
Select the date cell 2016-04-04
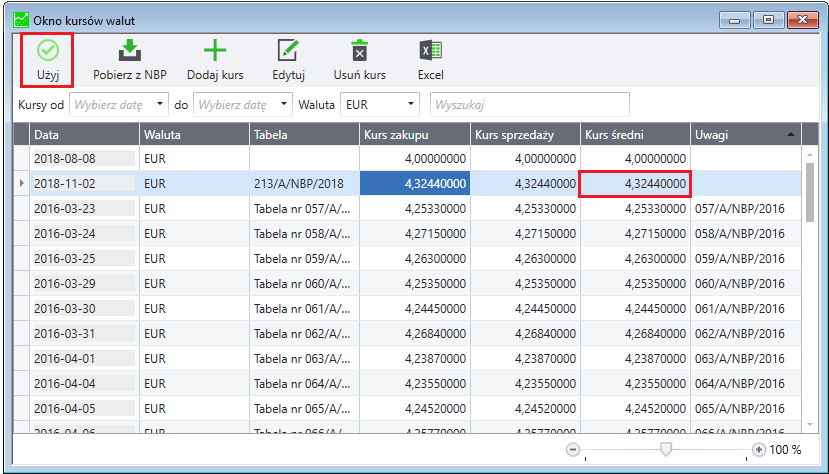[84, 384]
